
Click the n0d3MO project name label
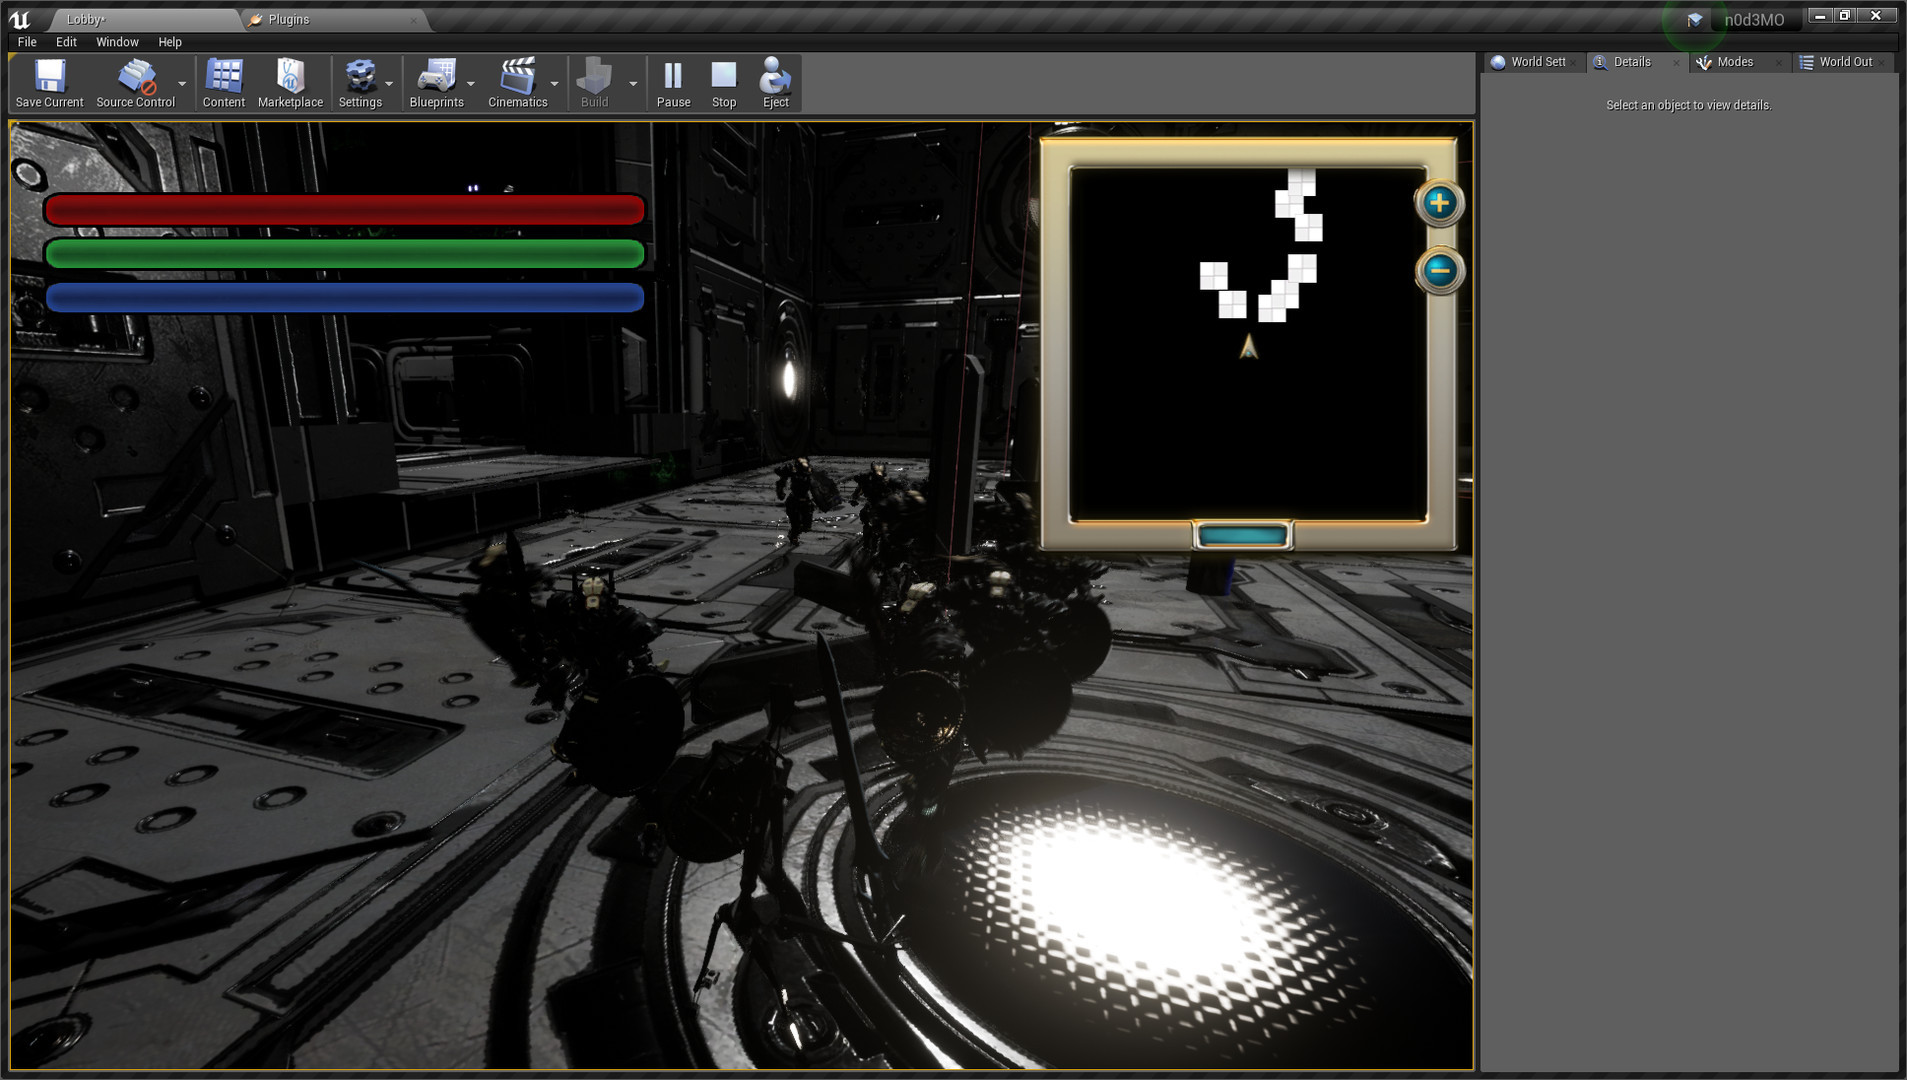[1754, 20]
